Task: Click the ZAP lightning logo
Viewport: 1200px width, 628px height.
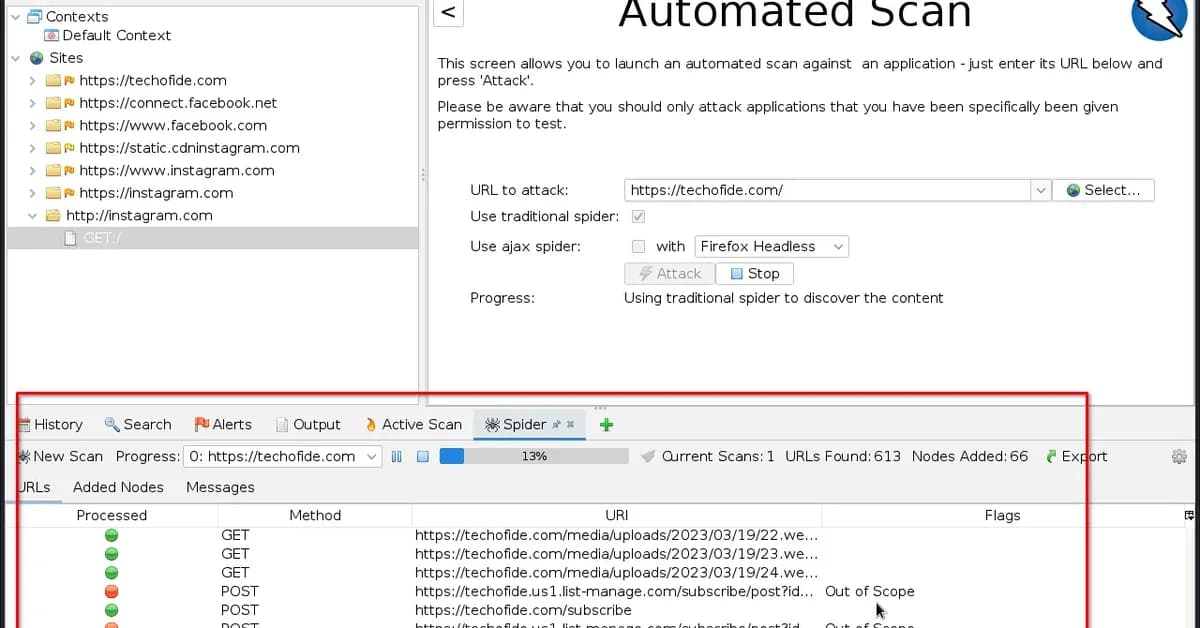Action: (1158, 14)
